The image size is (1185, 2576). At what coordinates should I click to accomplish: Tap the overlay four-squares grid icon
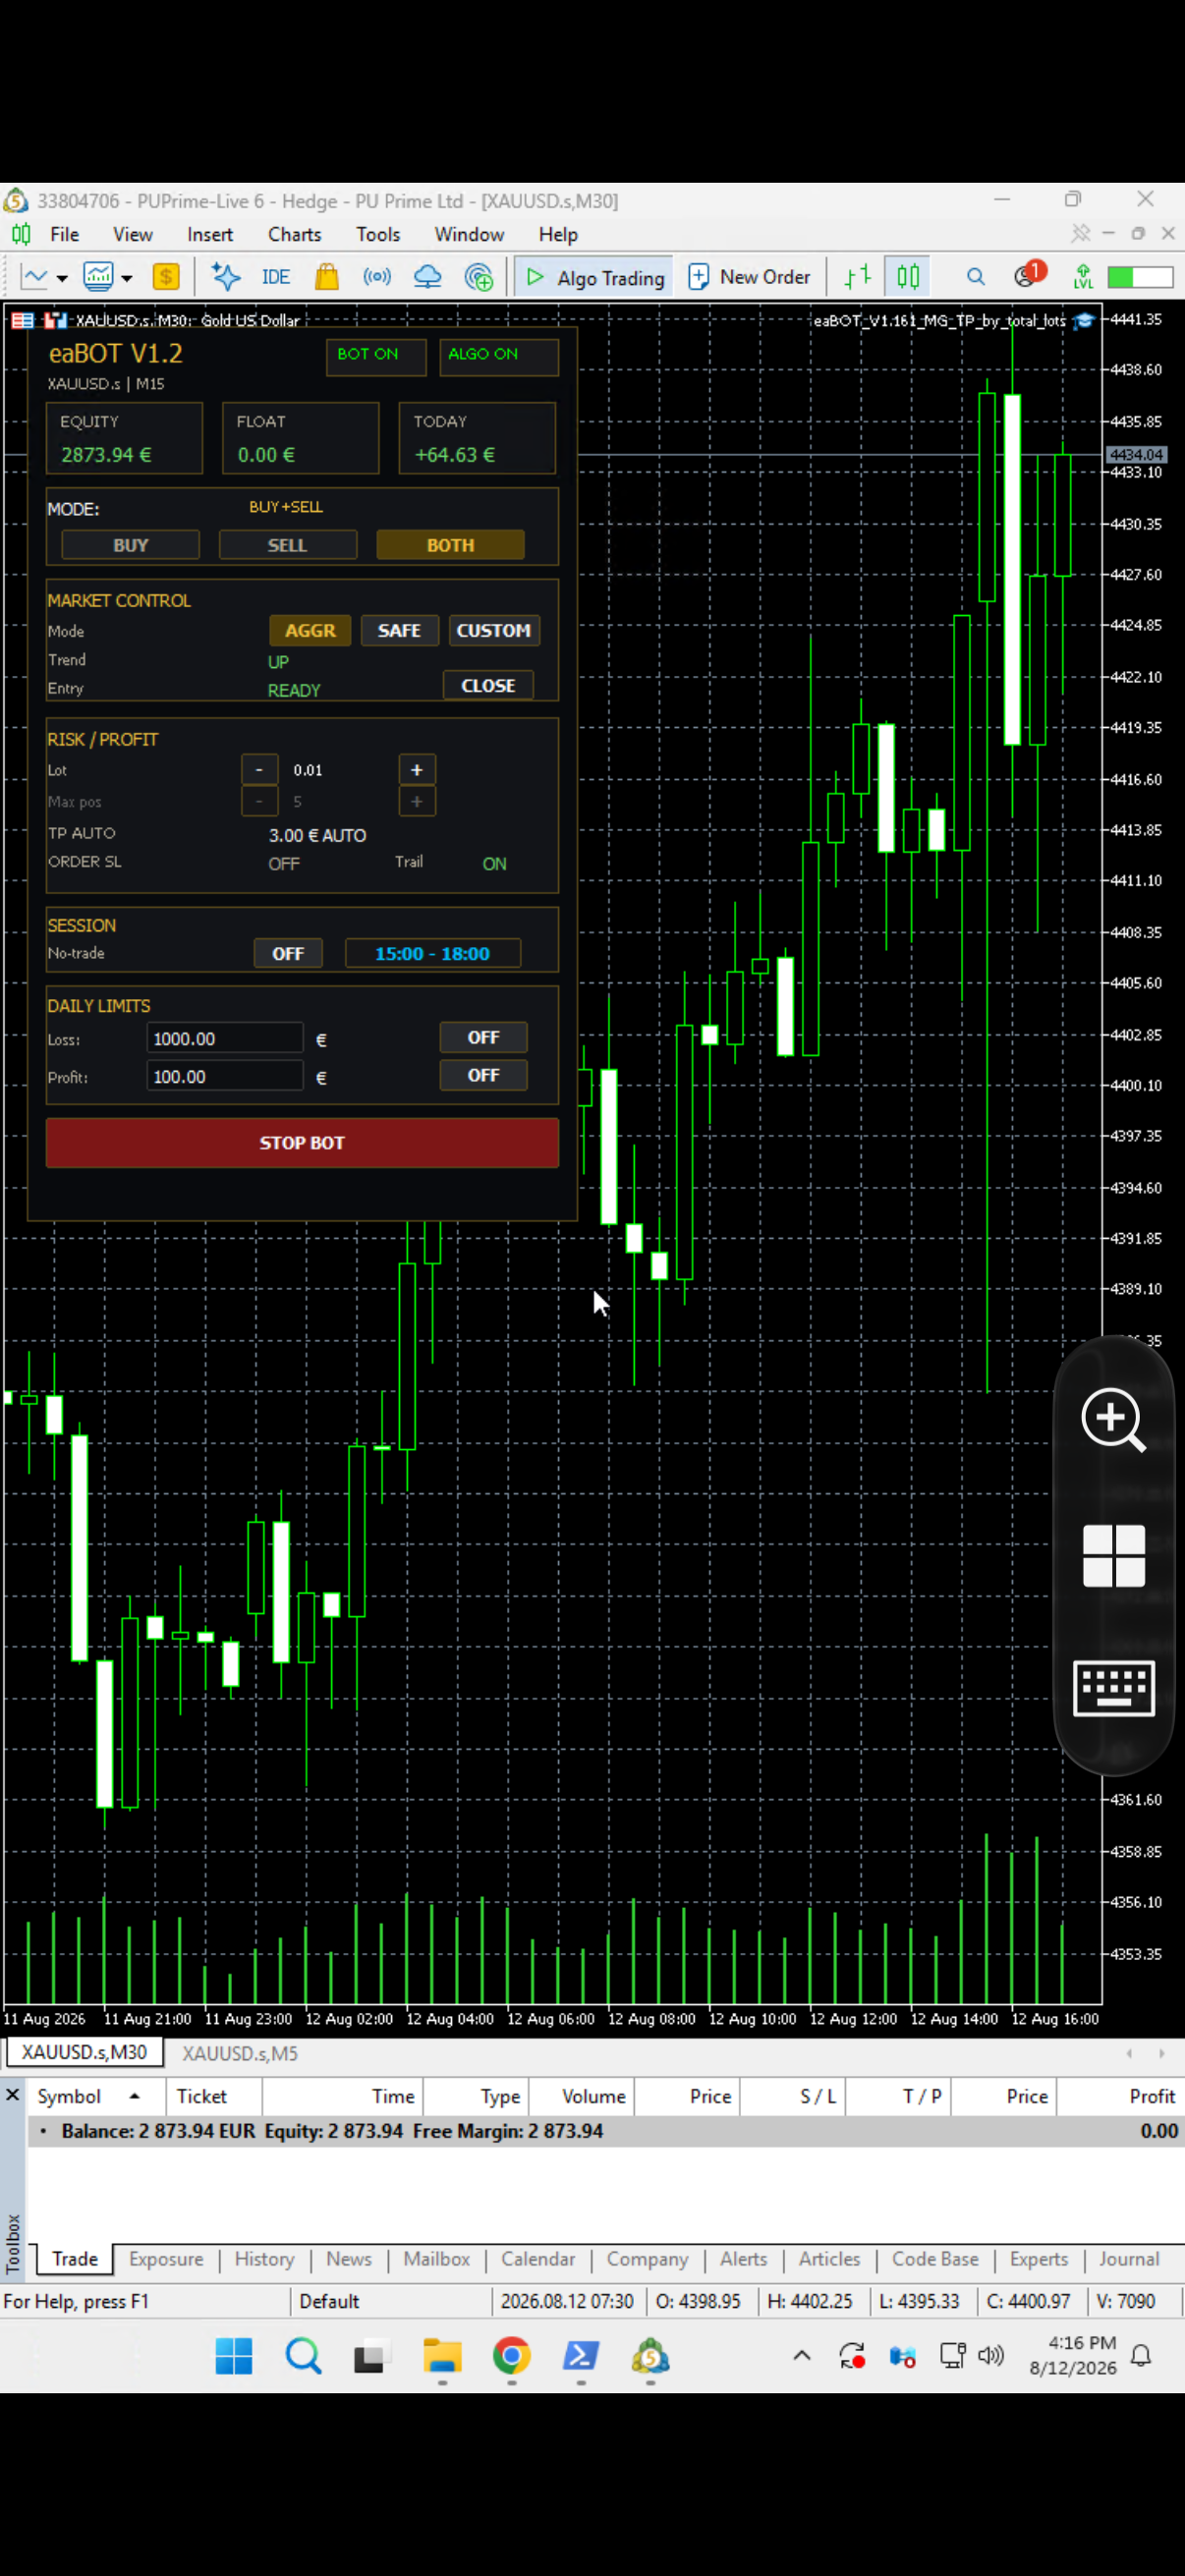pyautogui.click(x=1113, y=1555)
